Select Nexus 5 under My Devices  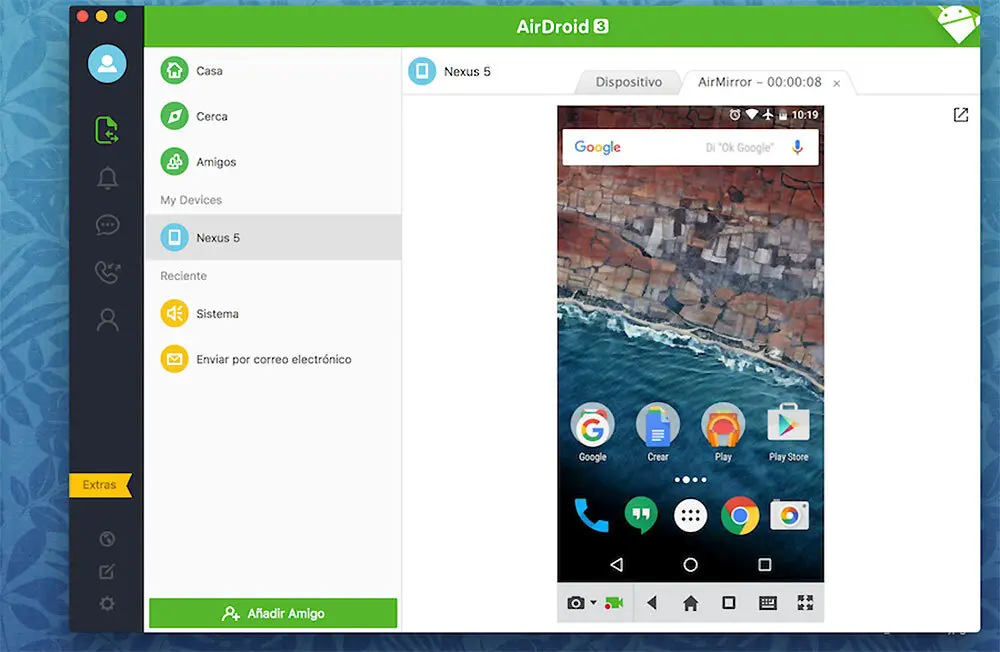273,237
